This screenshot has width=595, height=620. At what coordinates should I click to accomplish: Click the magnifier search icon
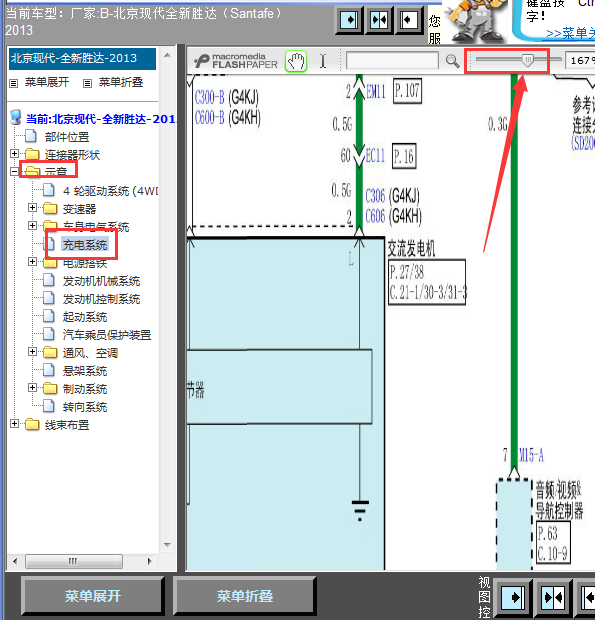tap(452, 61)
